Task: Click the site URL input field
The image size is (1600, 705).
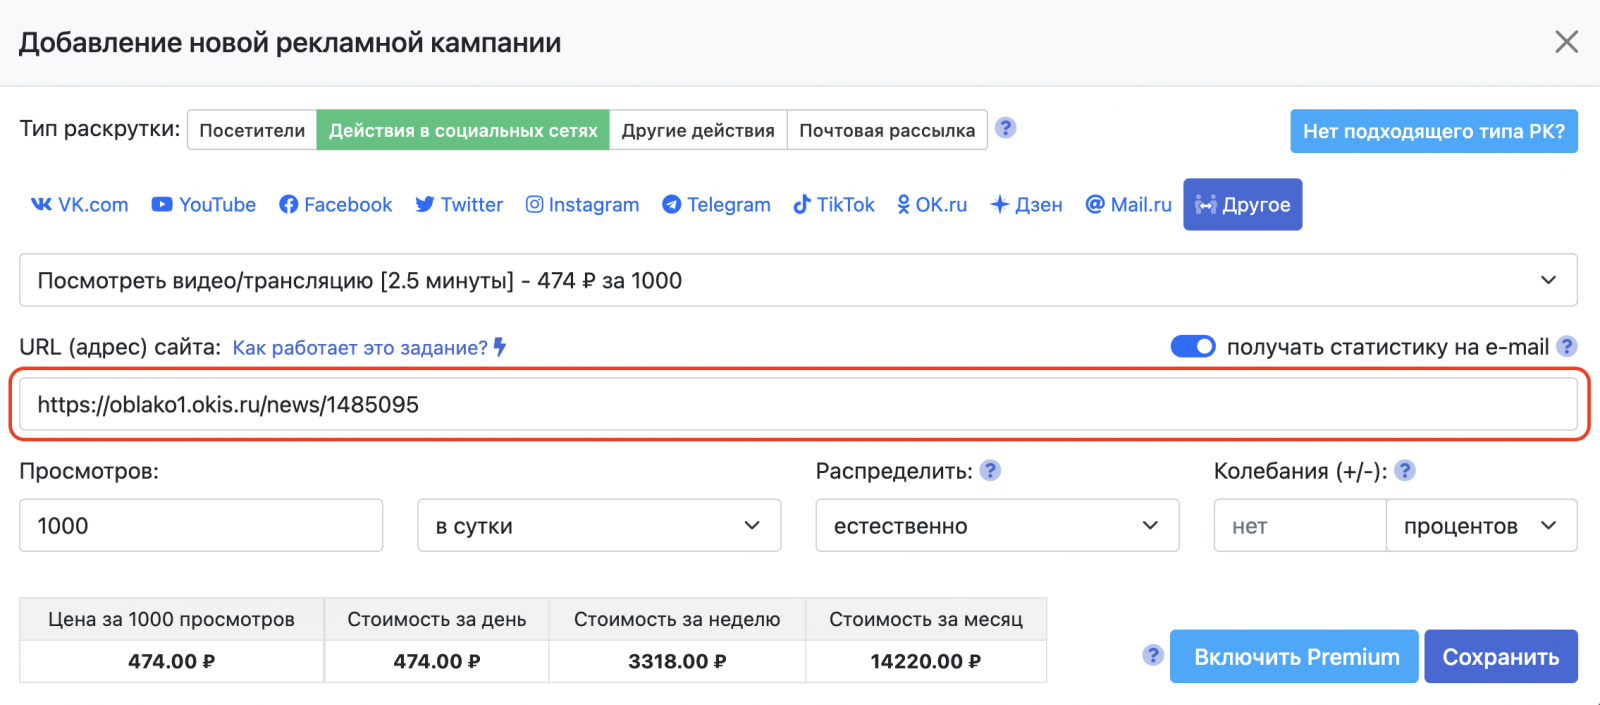Action: pyautogui.click(x=798, y=404)
